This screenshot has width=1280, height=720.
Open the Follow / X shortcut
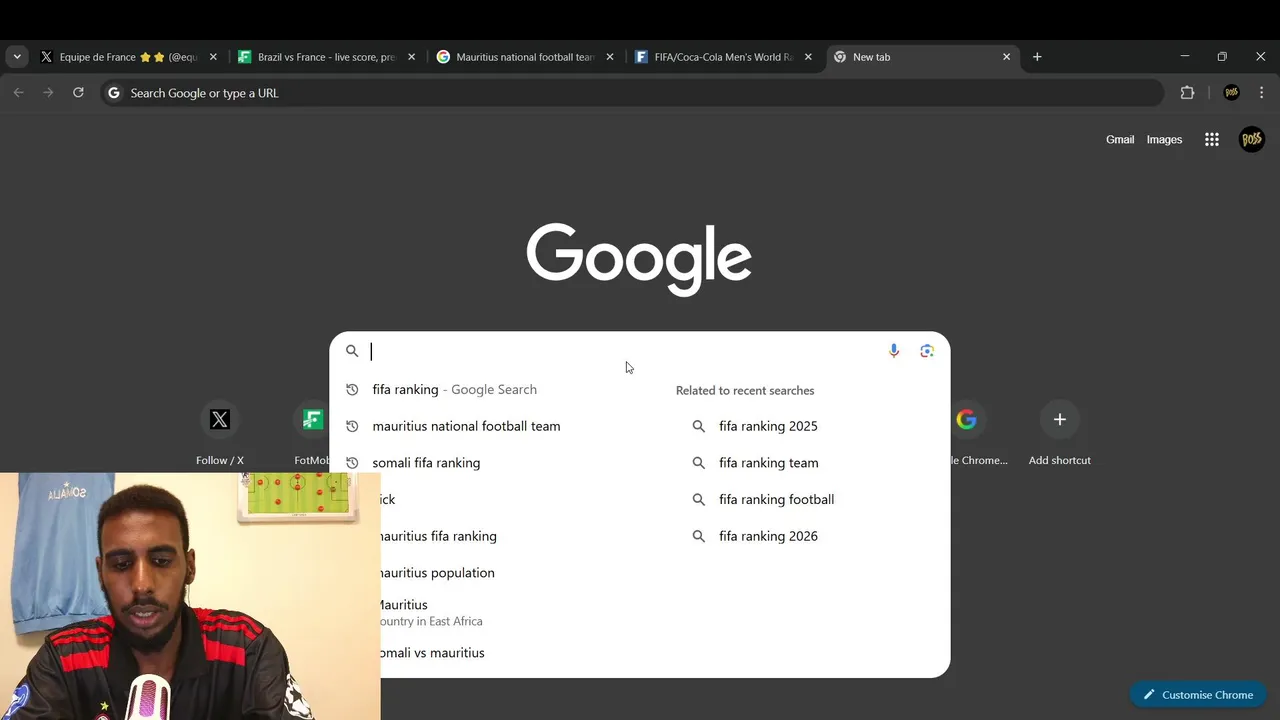220,432
